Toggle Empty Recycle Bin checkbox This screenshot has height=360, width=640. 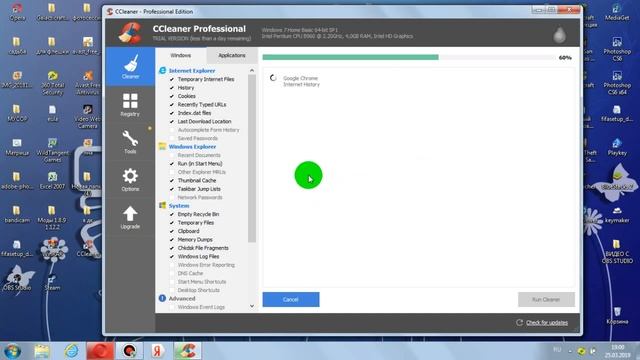pyautogui.click(x=172, y=214)
